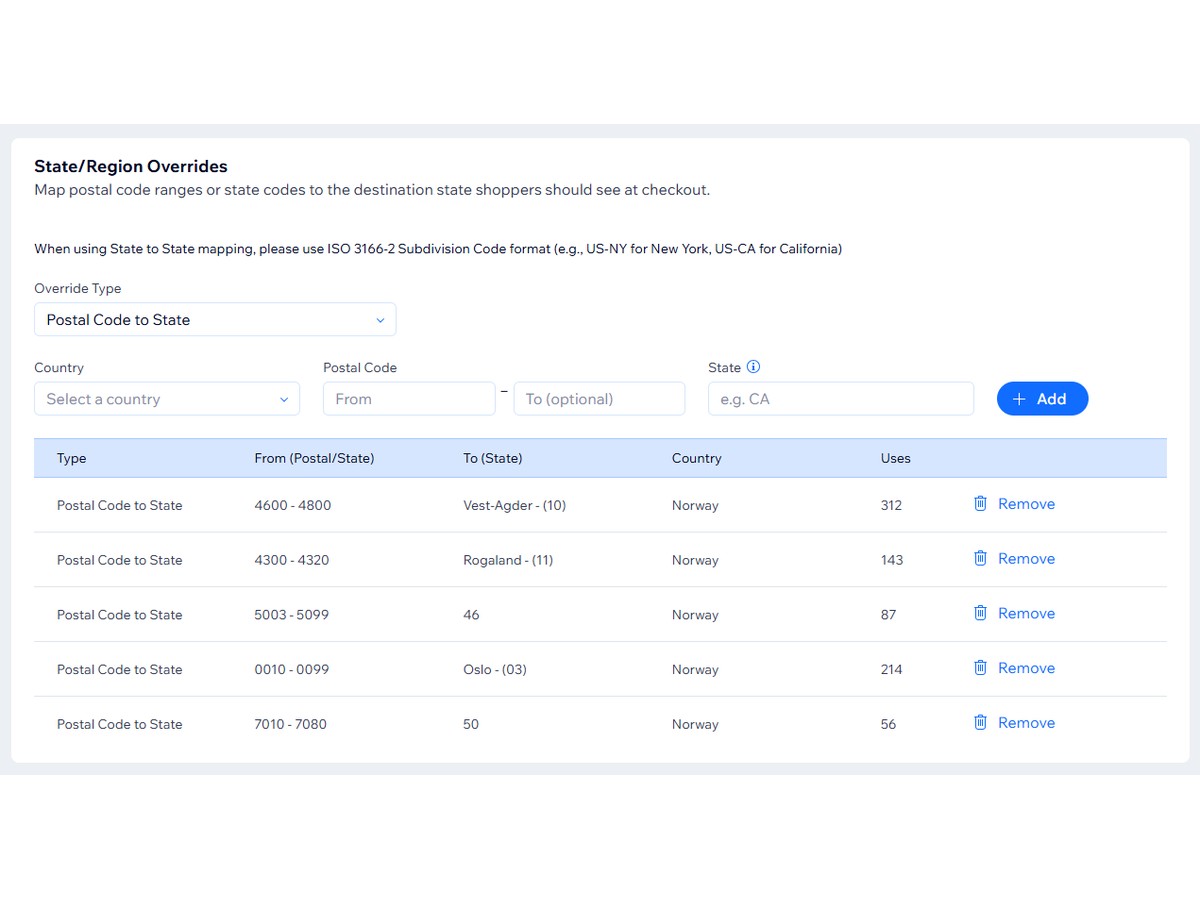Select the 0010 - 0099 postal range cell
1200x900 pixels.
(x=292, y=670)
